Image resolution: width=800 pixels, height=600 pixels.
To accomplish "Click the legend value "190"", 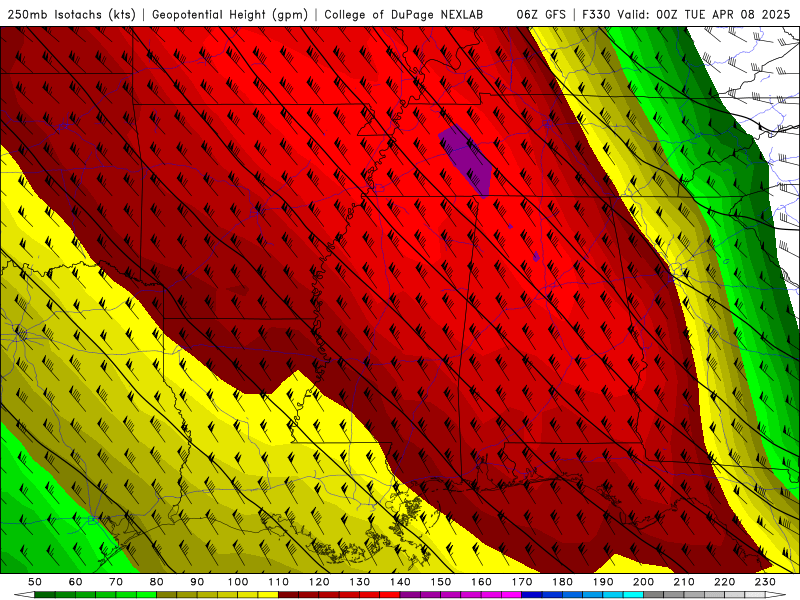I will [603, 582].
